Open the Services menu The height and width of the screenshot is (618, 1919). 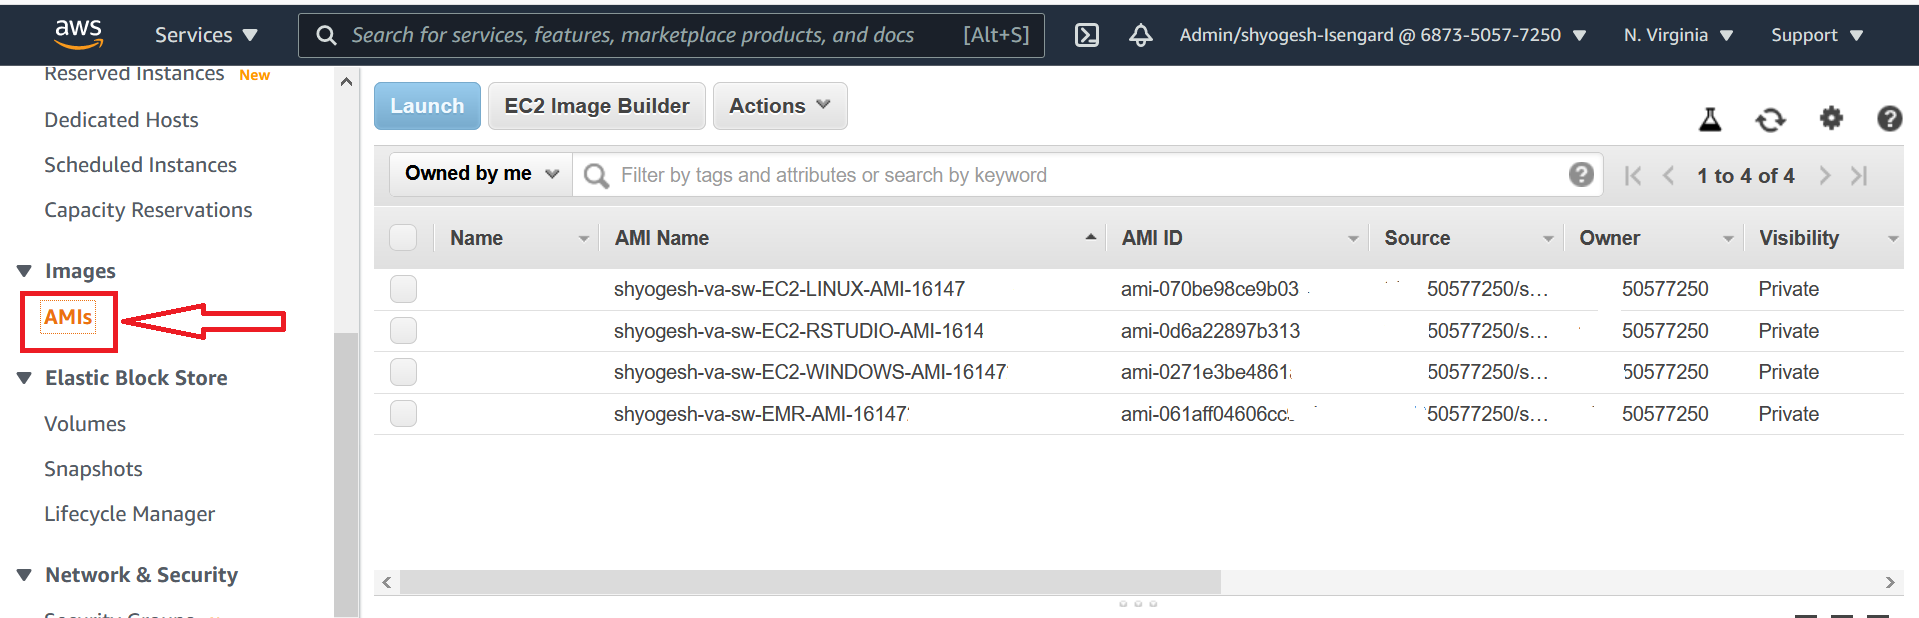point(206,35)
